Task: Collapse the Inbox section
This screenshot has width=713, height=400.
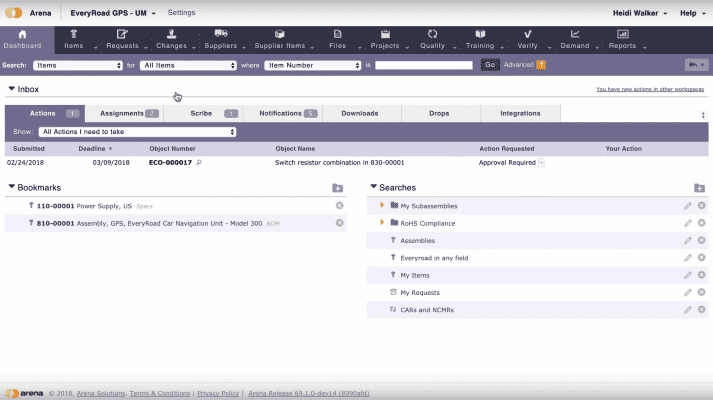Action: 12,89
